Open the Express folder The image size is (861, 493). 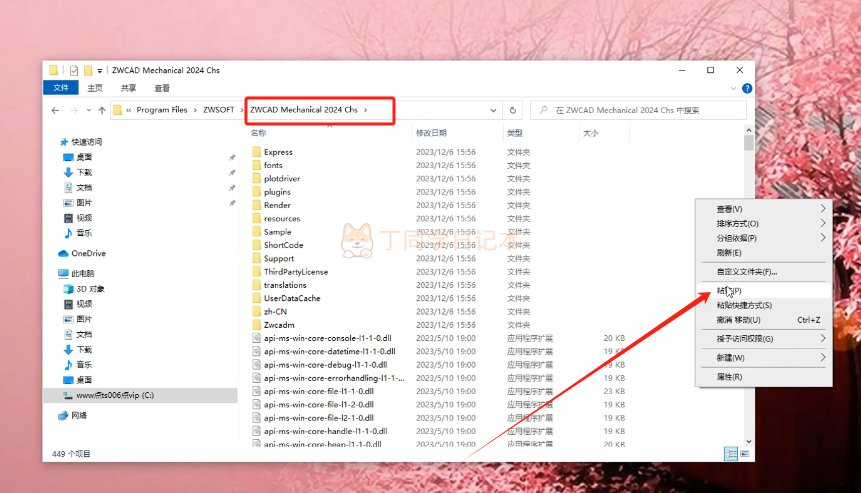[278, 152]
